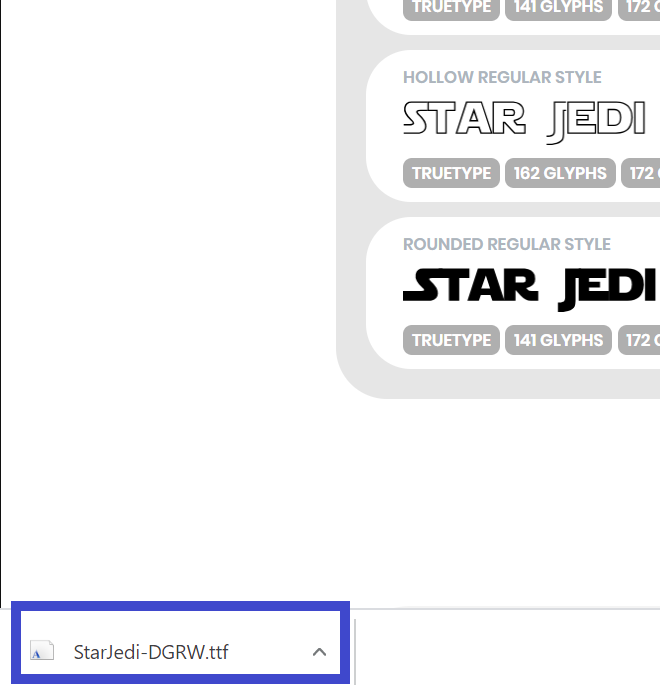
Task: Open the Hollow Regular Style heading
Action: point(502,77)
